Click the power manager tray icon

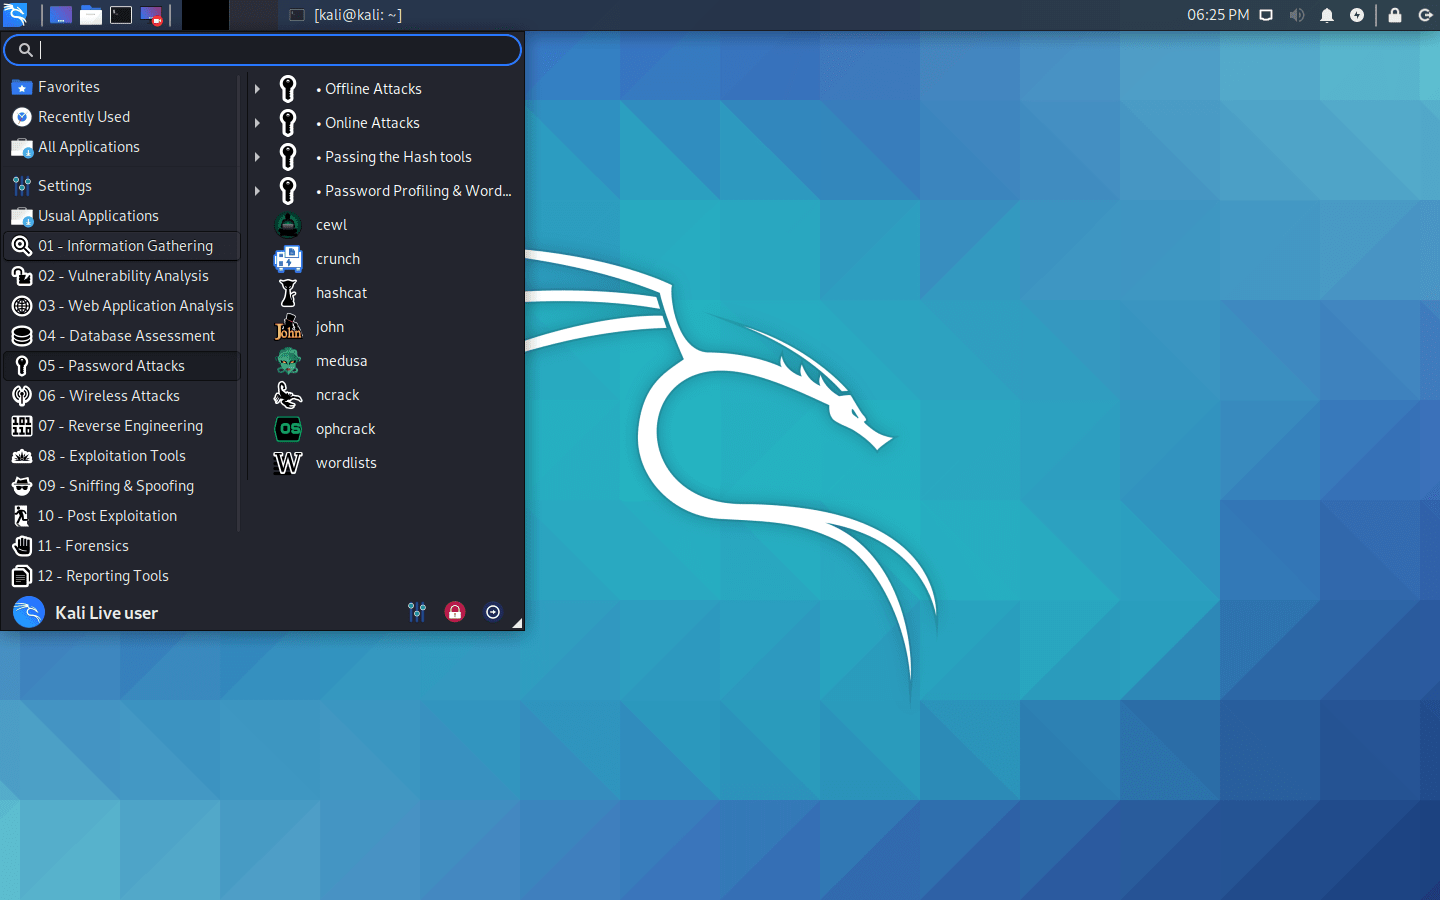(x=1357, y=15)
